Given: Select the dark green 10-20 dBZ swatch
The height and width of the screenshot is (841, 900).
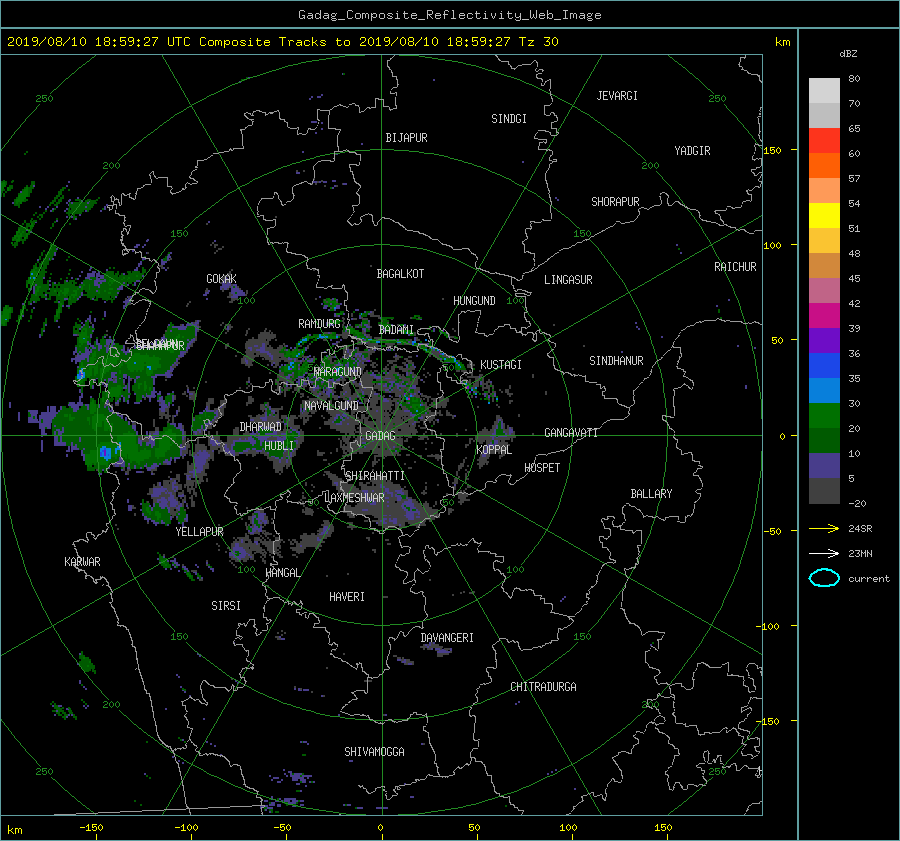Looking at the screenshot, I should tap(824, 441).
